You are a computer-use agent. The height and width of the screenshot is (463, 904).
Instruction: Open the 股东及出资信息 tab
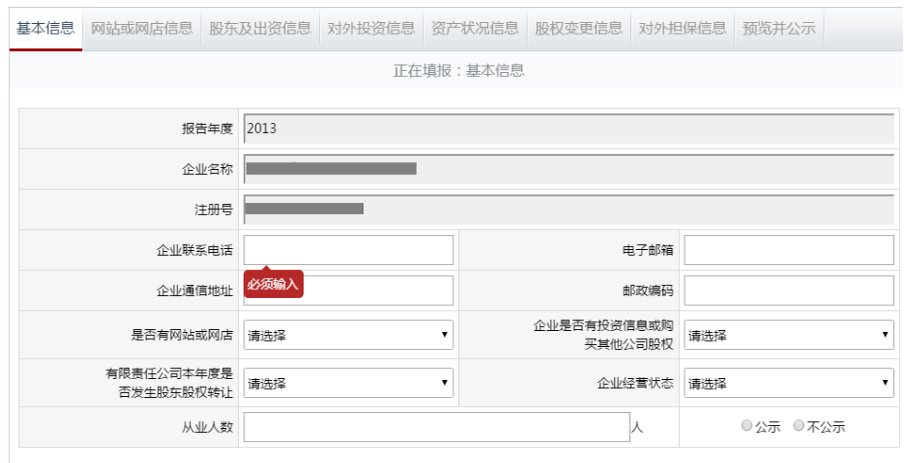tap(260, 28)
